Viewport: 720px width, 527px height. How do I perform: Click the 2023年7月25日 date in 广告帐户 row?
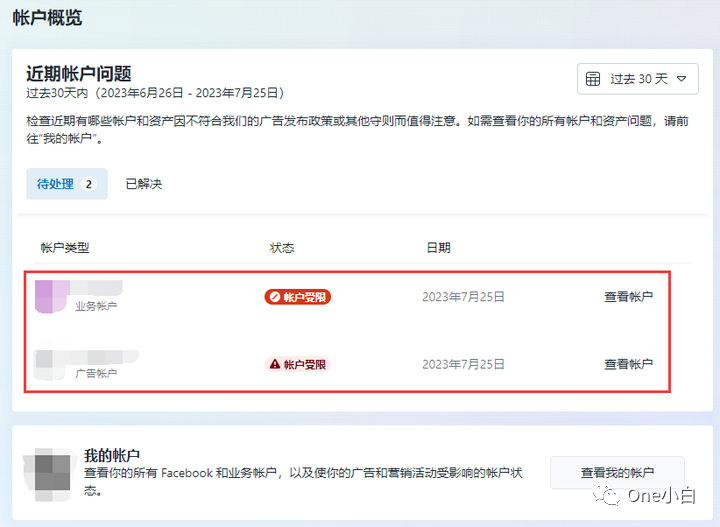click(x=463, y=364)
